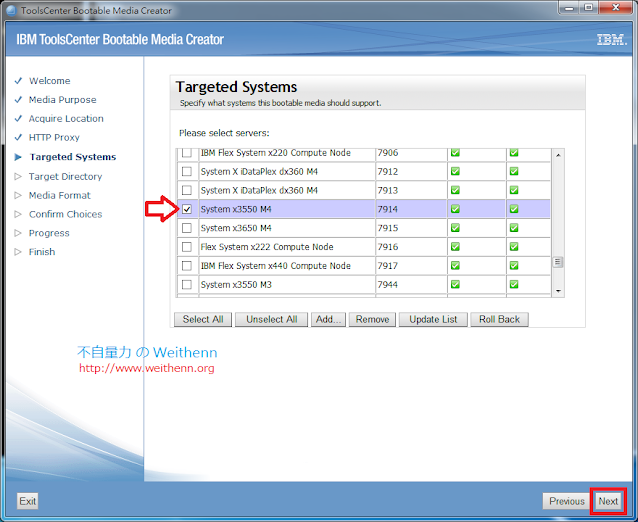The width and height of the screenshot is (638, 522).
Task: Click the first green check icon in row 7906
Action: point(455,153)
